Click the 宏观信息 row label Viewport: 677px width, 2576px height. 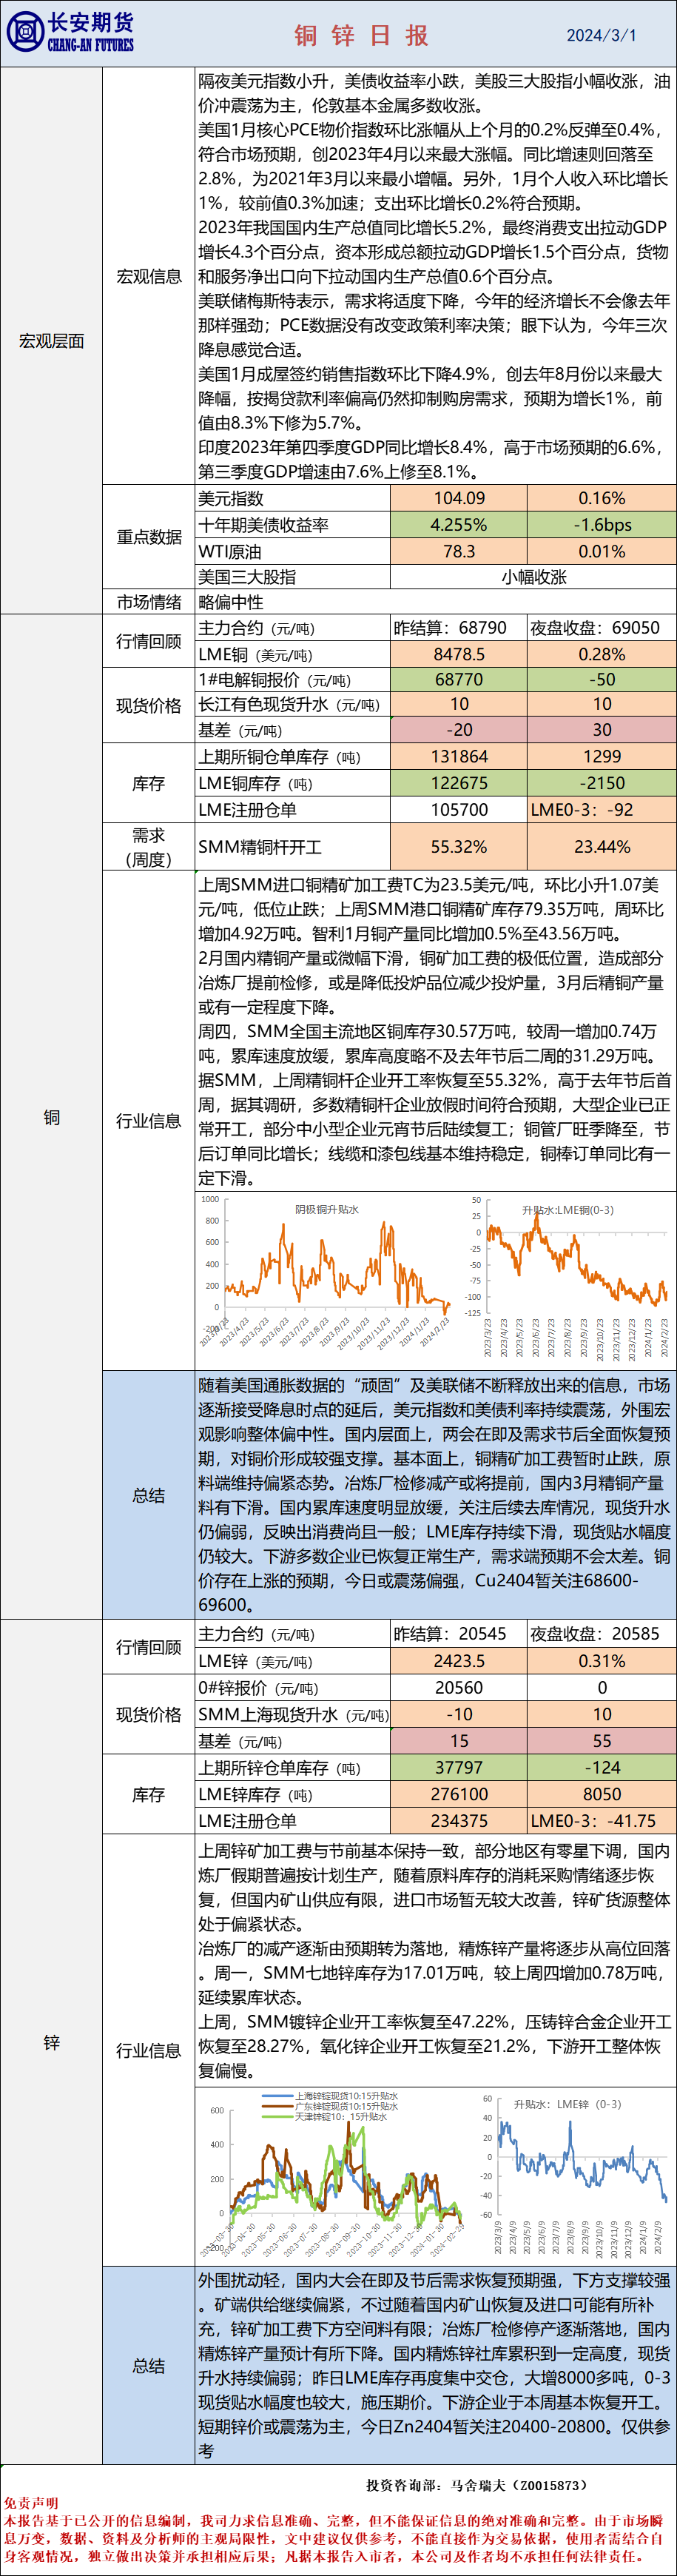(x=149, y=276)
